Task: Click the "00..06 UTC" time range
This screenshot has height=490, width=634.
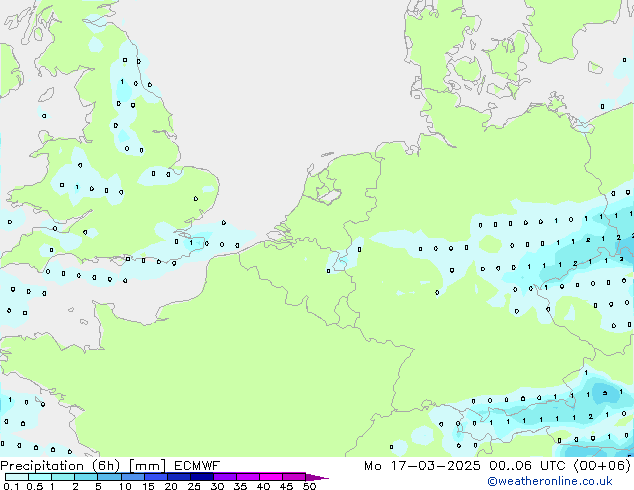Action: (x=527, y=466)
